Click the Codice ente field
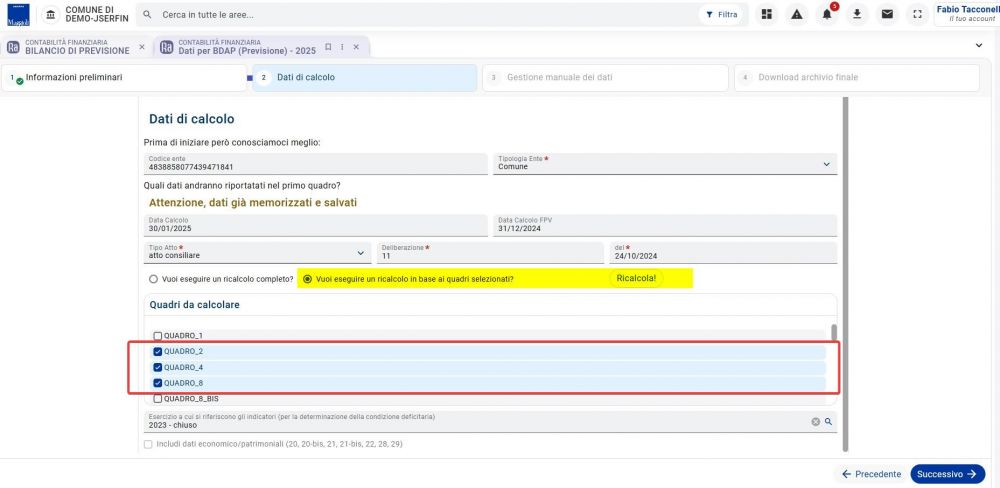1000x488 pixels. click(x=316, y=164)
